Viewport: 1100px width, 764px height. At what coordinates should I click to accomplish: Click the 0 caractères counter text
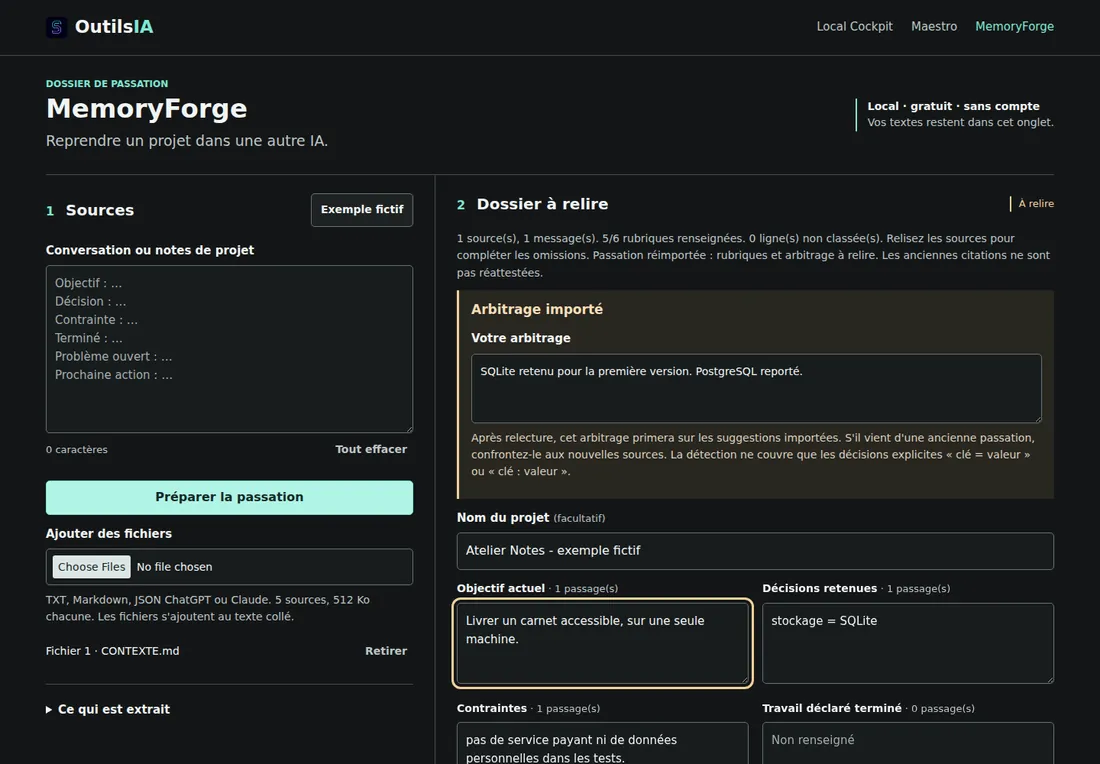click(76, 450)
